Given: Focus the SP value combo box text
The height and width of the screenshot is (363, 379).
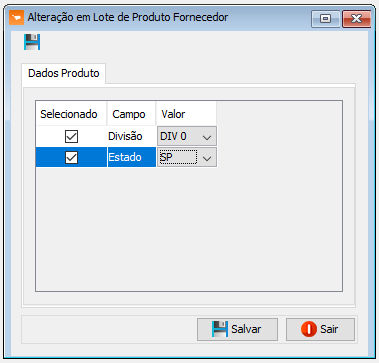Looking at the screenshot, I should [178, 157].
